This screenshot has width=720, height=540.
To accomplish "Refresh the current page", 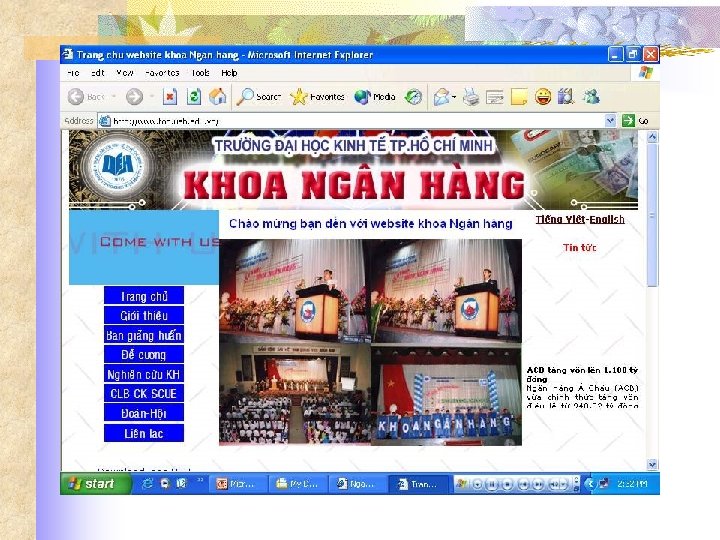I will tap(194, 97).
